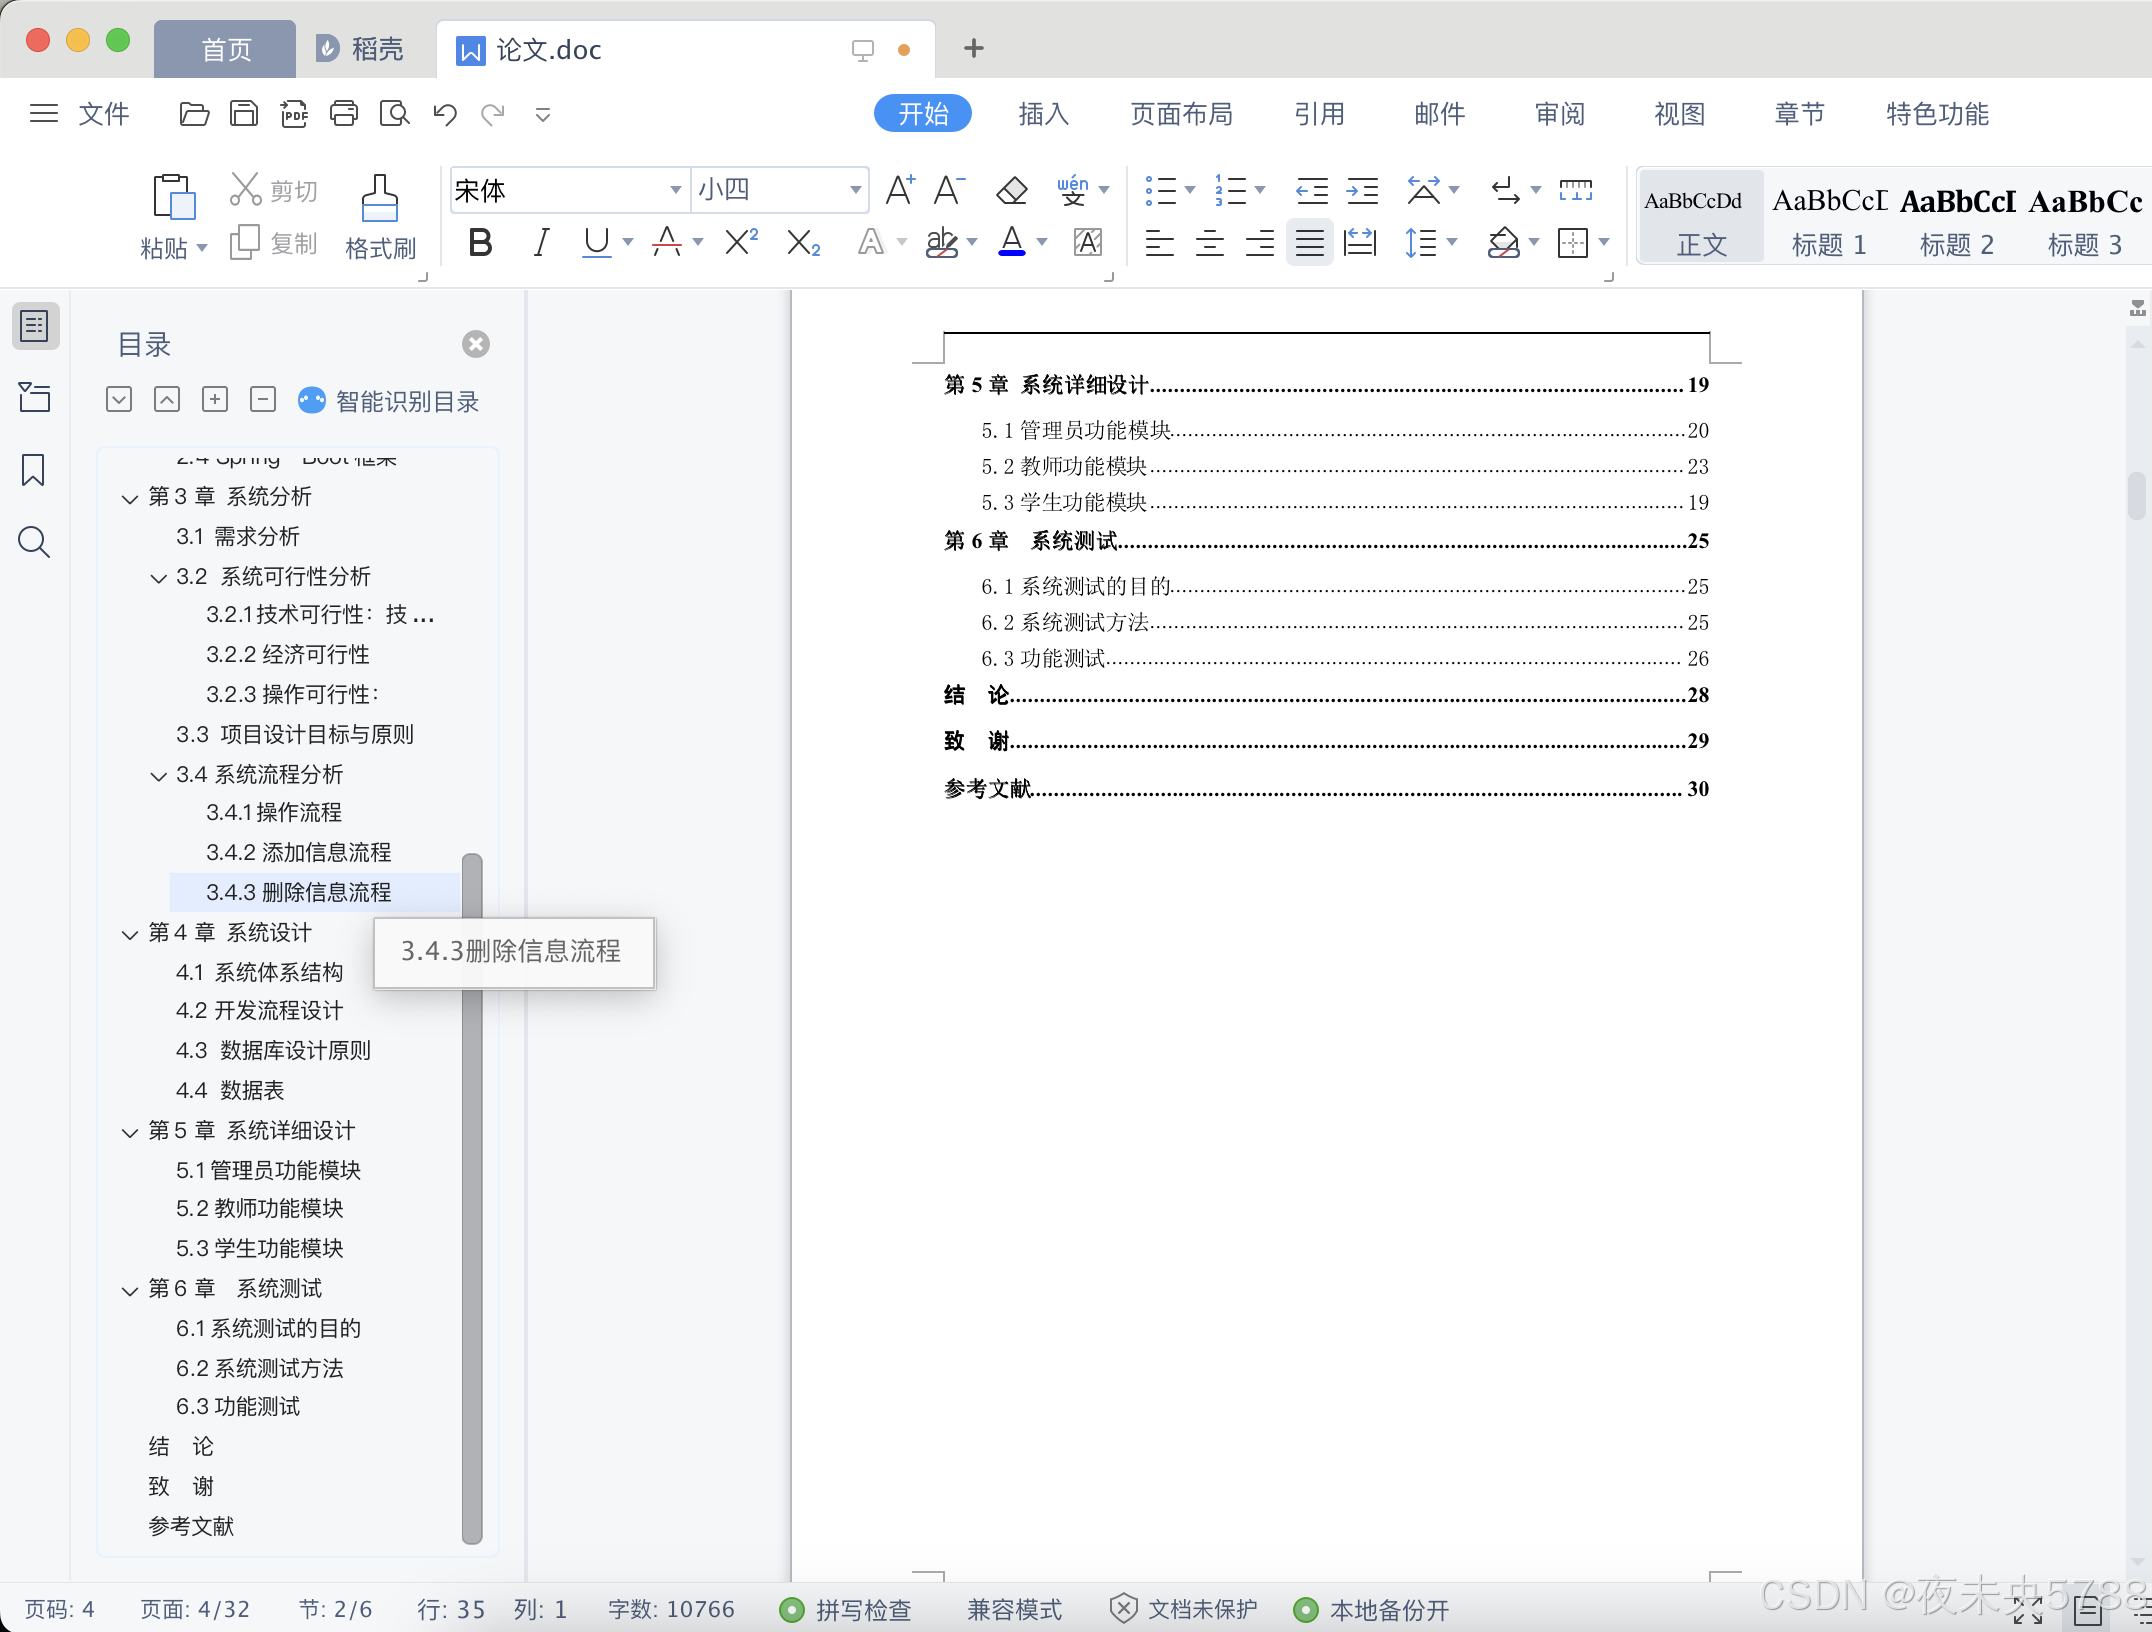This screenshot has width=2152, height=1632.
Task: Click the export to PDF icon
Action: 293,114
